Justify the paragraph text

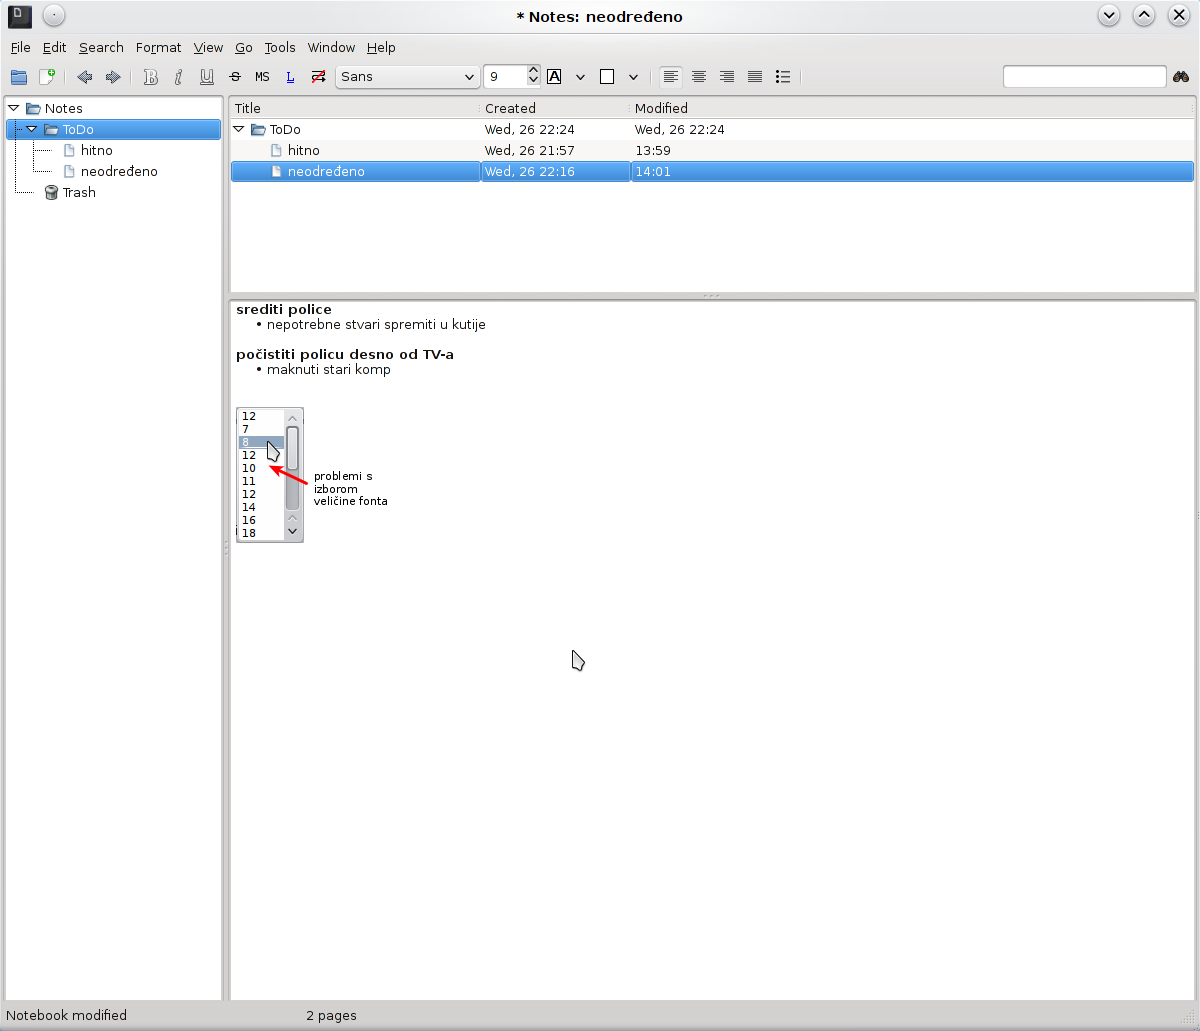755,77
